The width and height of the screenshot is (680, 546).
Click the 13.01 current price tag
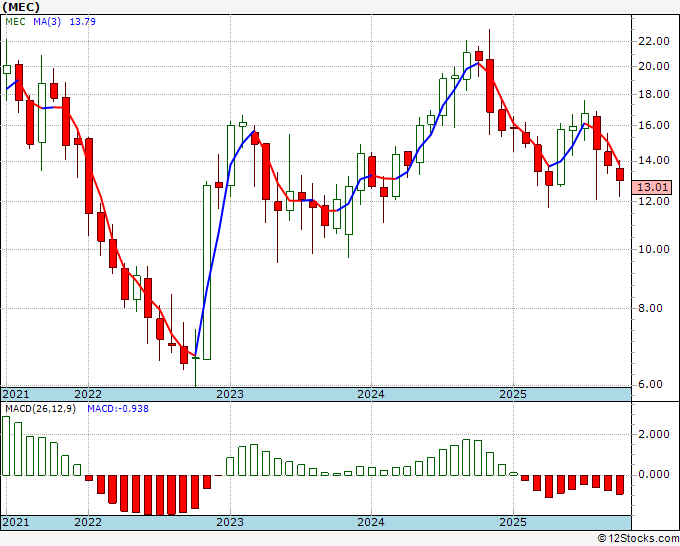pos(652,187)
